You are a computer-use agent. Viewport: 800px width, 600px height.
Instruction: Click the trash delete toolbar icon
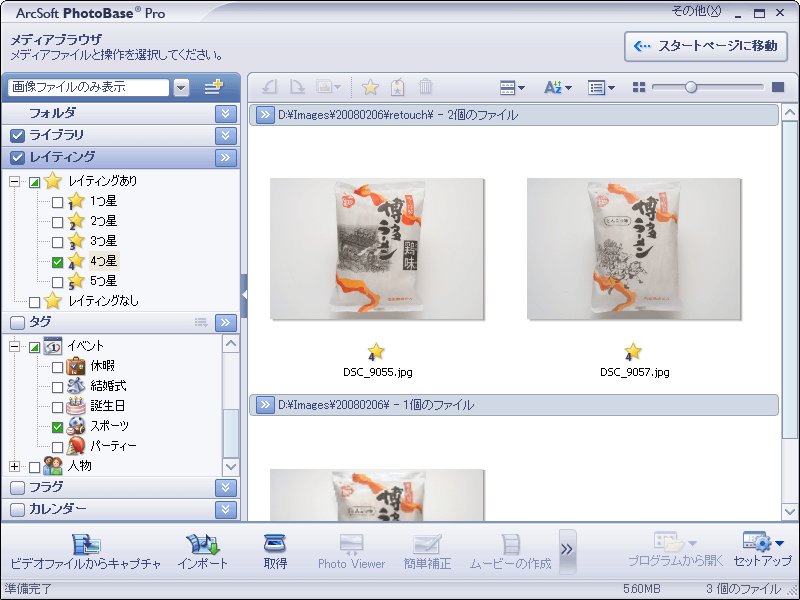pyautogui.click(x=426, y=87)
